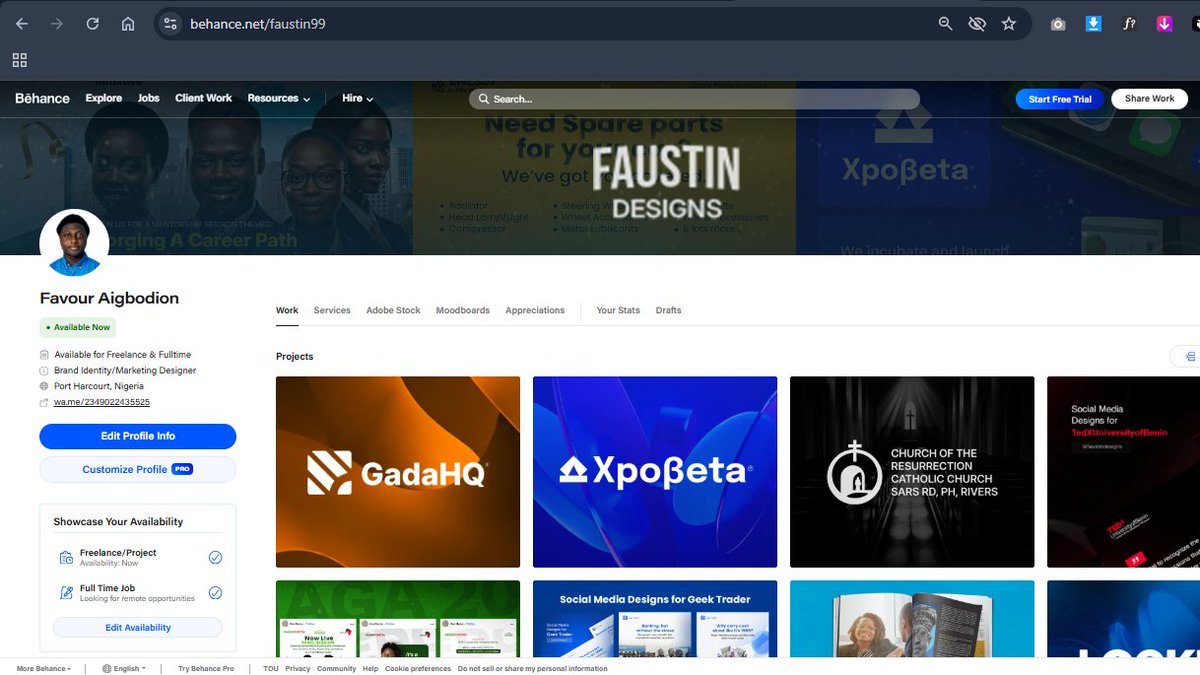Select the Work tab

pyautogui.click(x=287, y=310)
